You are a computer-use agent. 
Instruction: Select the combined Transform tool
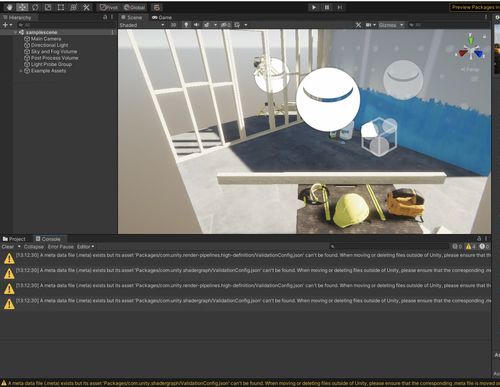click(73, 7)
